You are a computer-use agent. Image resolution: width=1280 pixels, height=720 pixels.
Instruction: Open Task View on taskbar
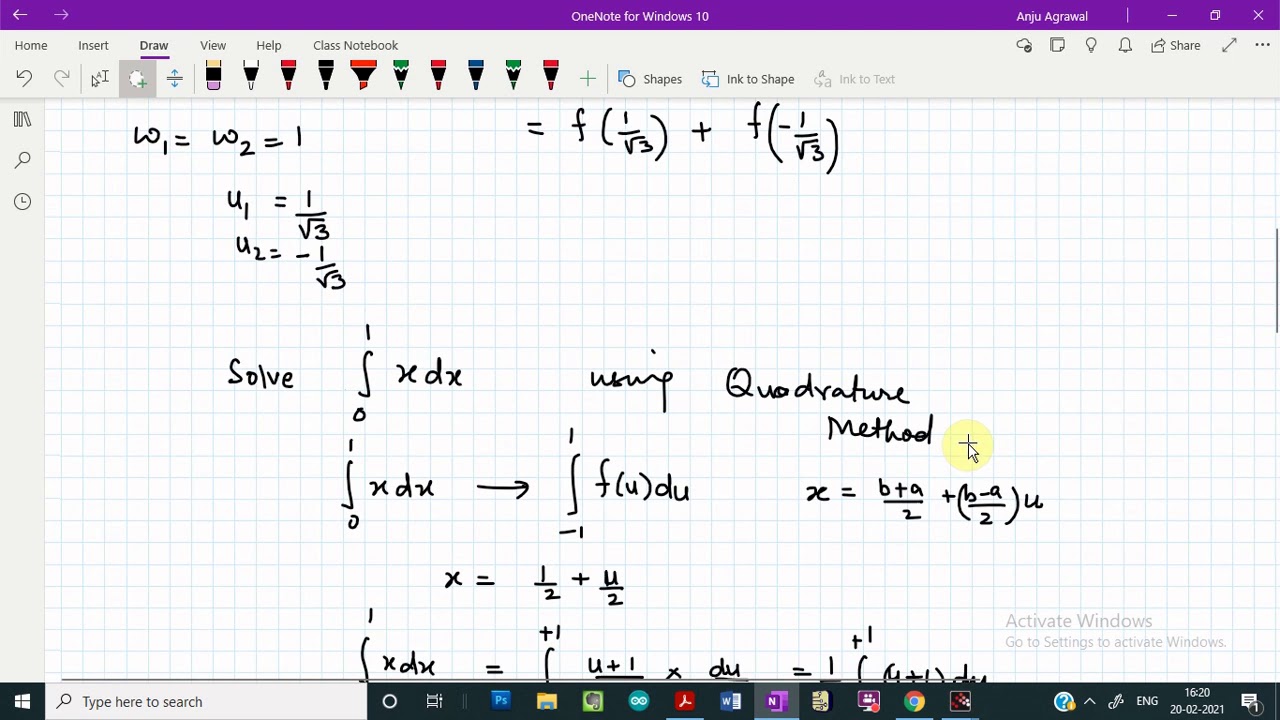(x=434, y=701)
